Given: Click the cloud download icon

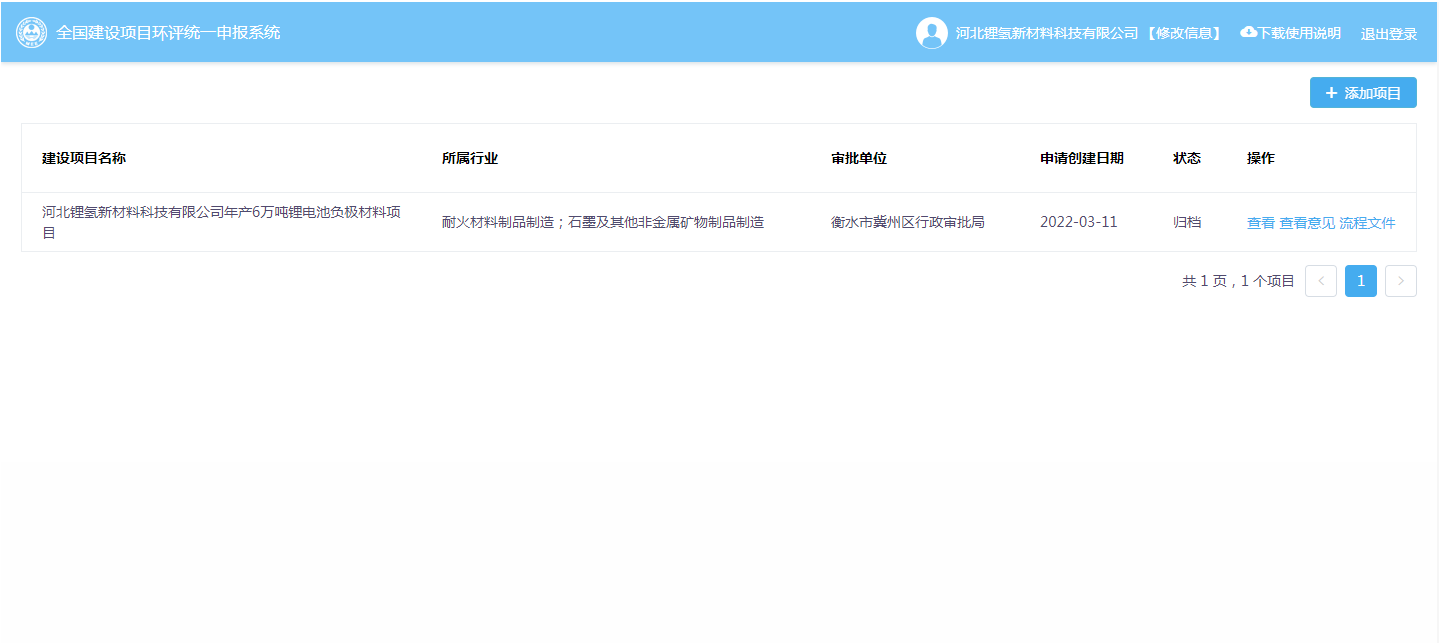Looking at the screenshot, I should coord(1248,32).
